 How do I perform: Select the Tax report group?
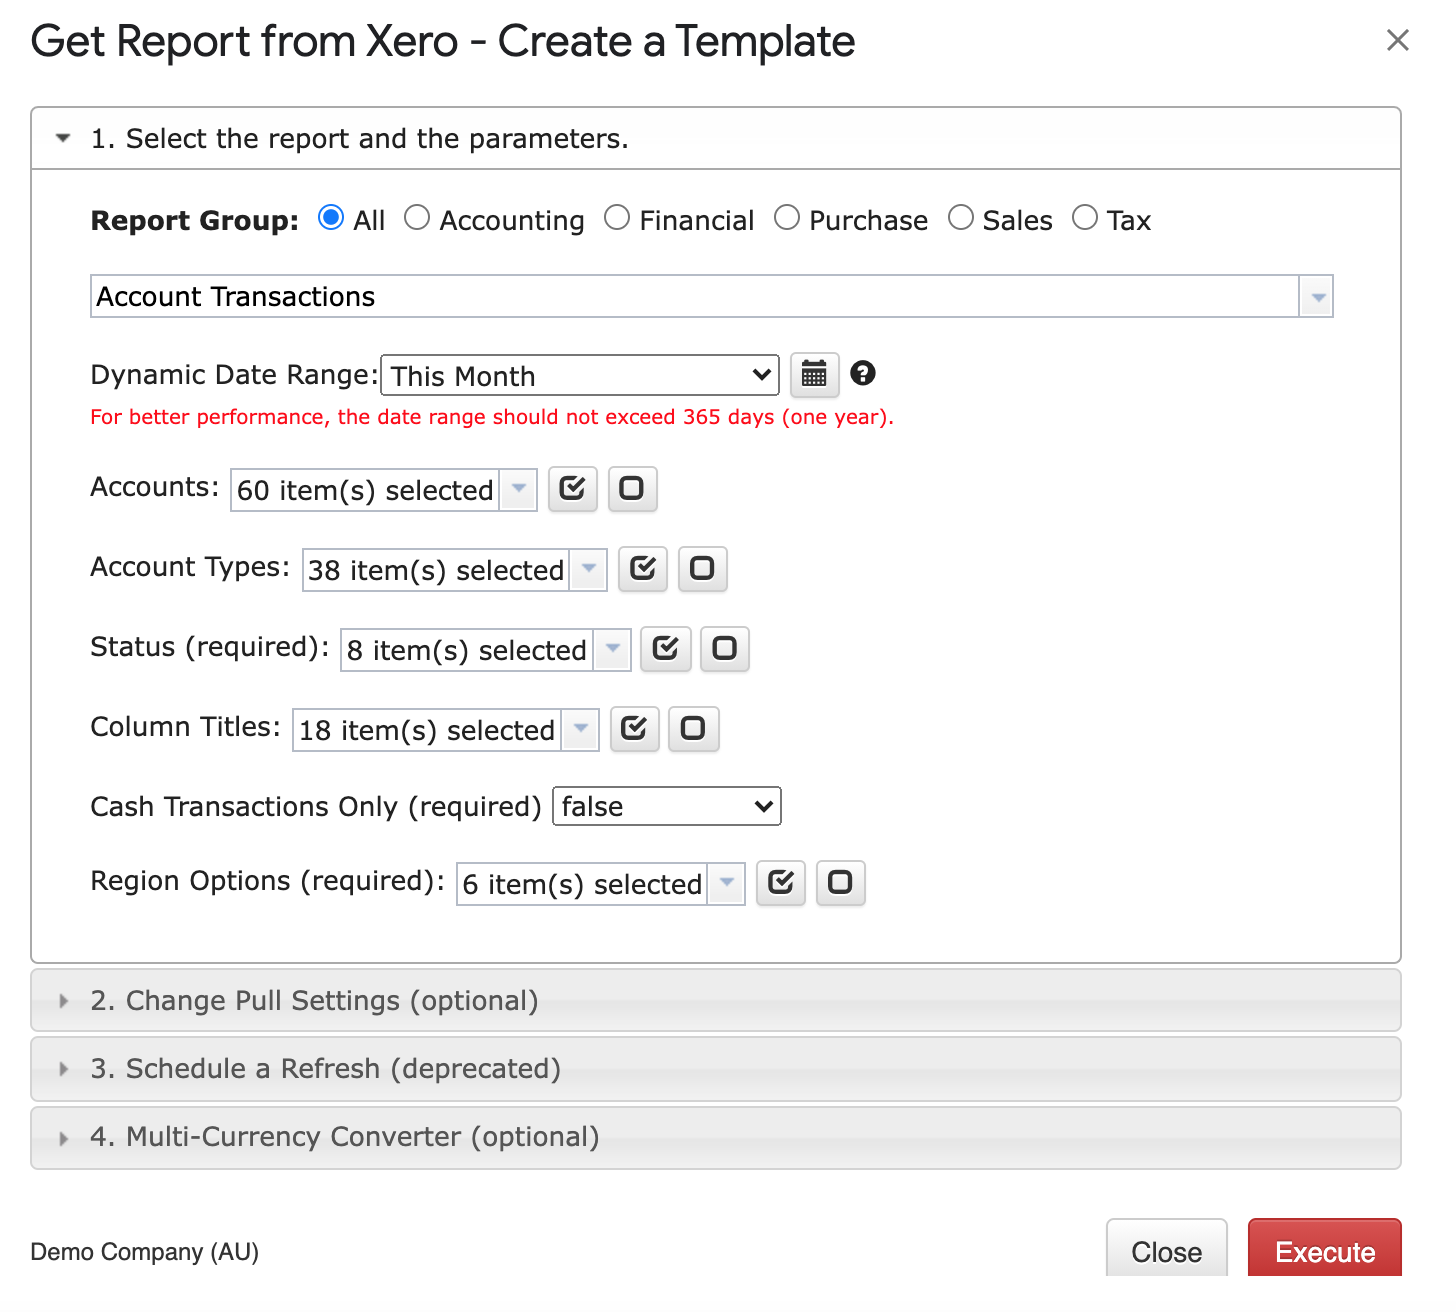coord(1085,218)
